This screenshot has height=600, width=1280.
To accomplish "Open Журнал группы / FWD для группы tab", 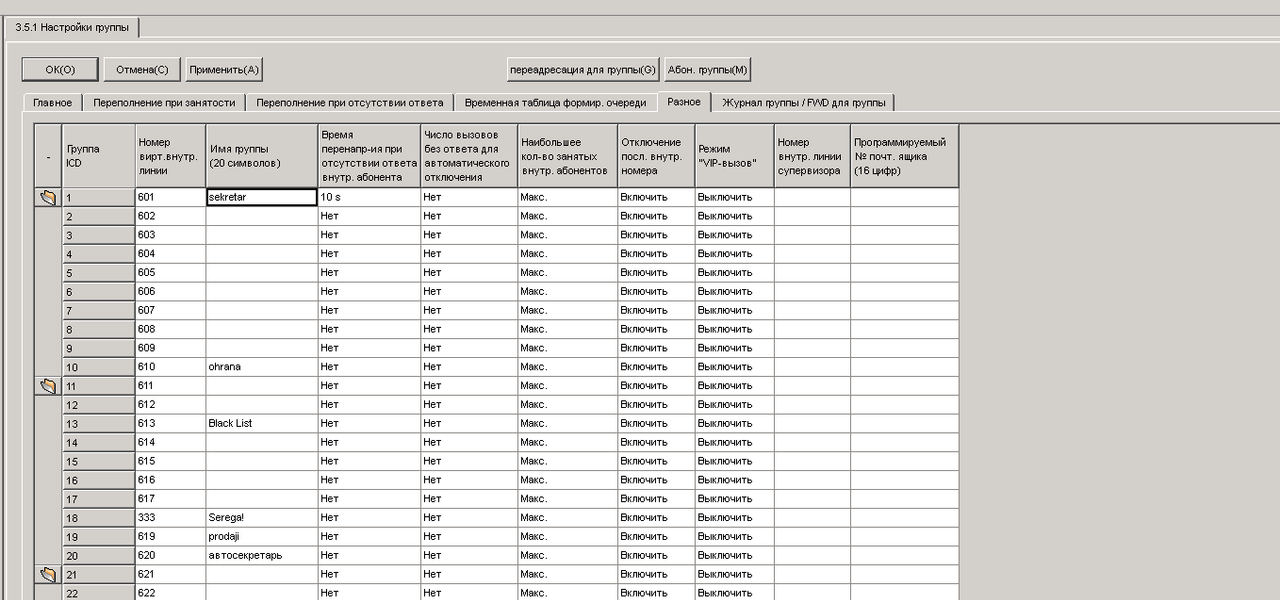I will tap(803, 102).
